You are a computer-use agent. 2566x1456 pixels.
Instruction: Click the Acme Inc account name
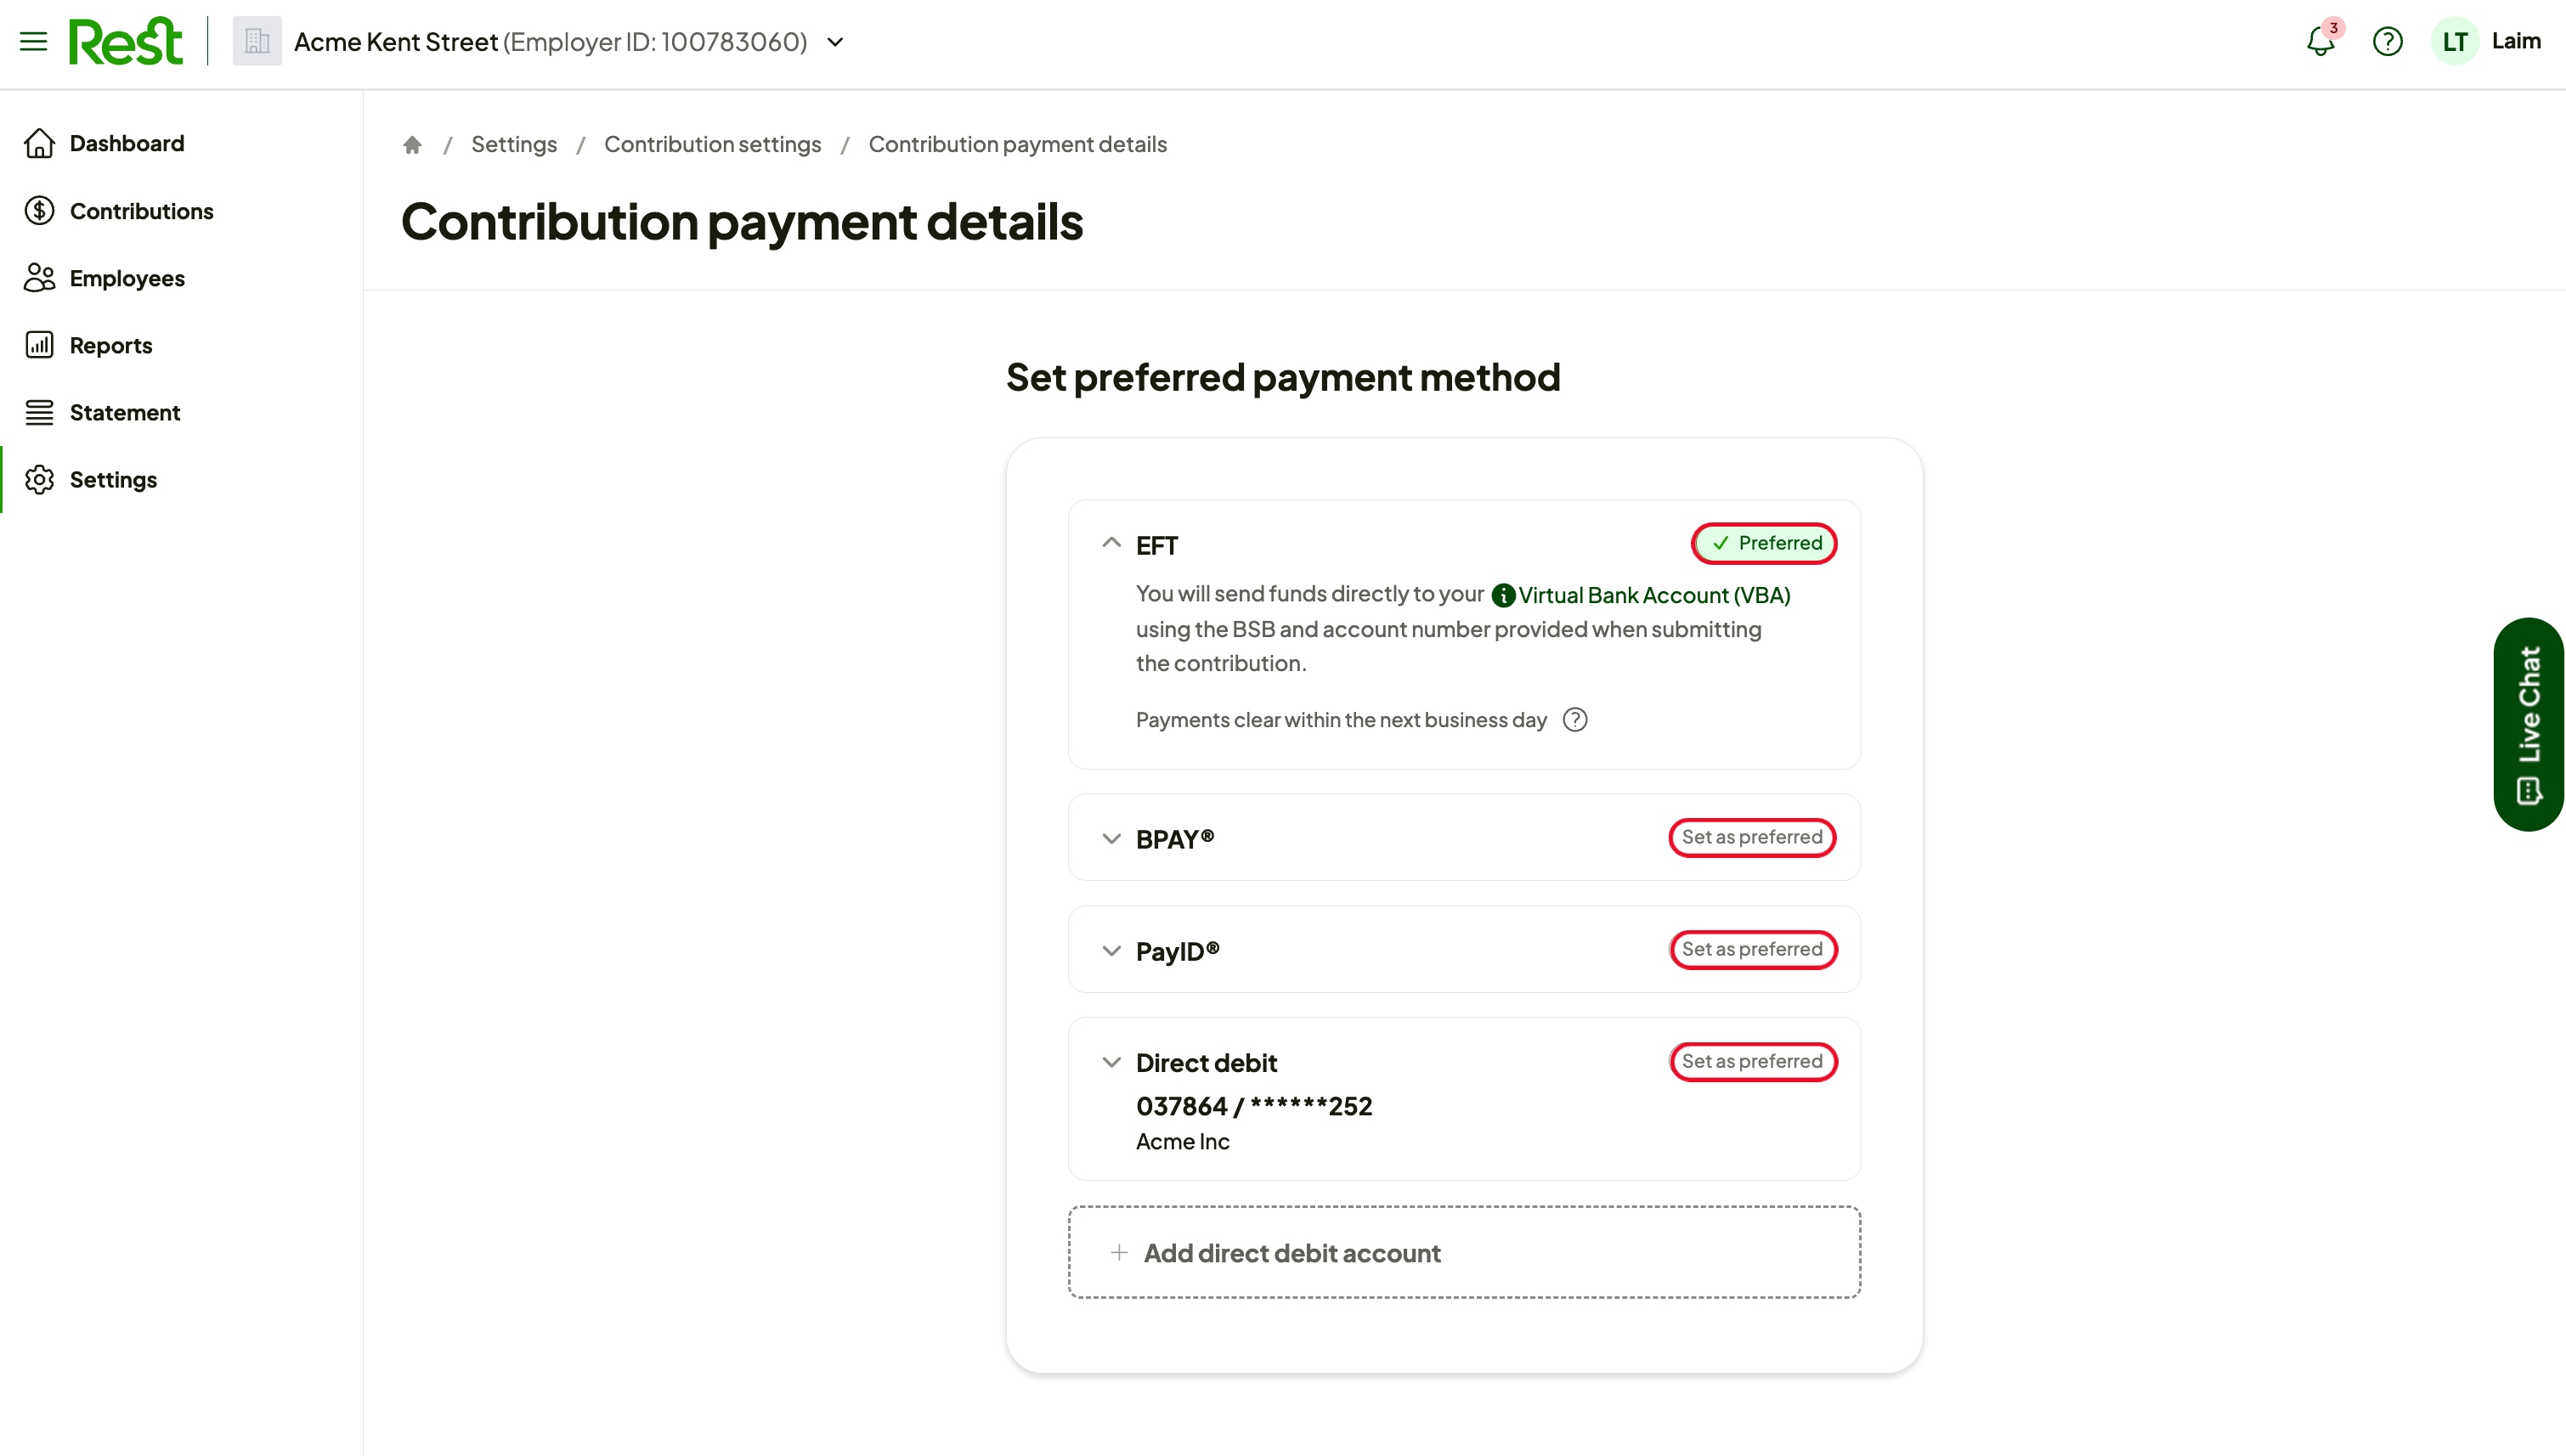(1182, 1142)
